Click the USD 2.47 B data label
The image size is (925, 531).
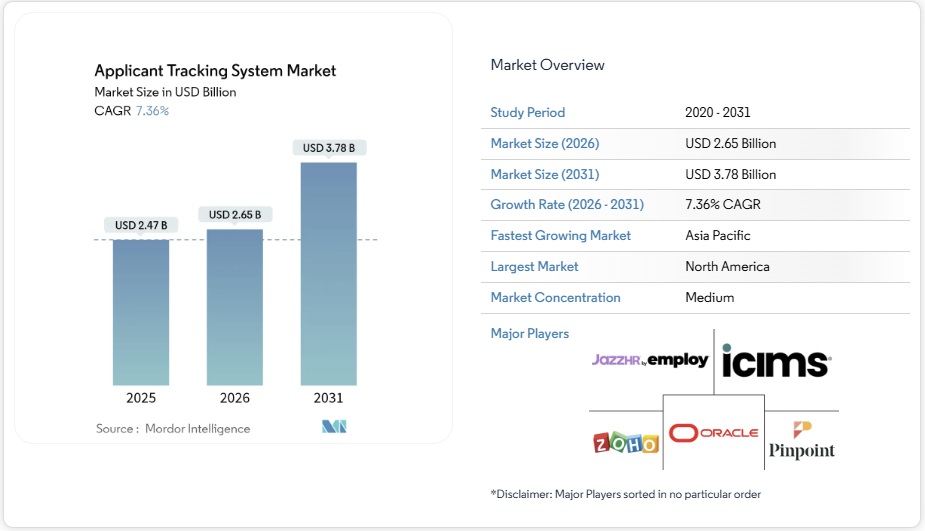coord(141,225)
